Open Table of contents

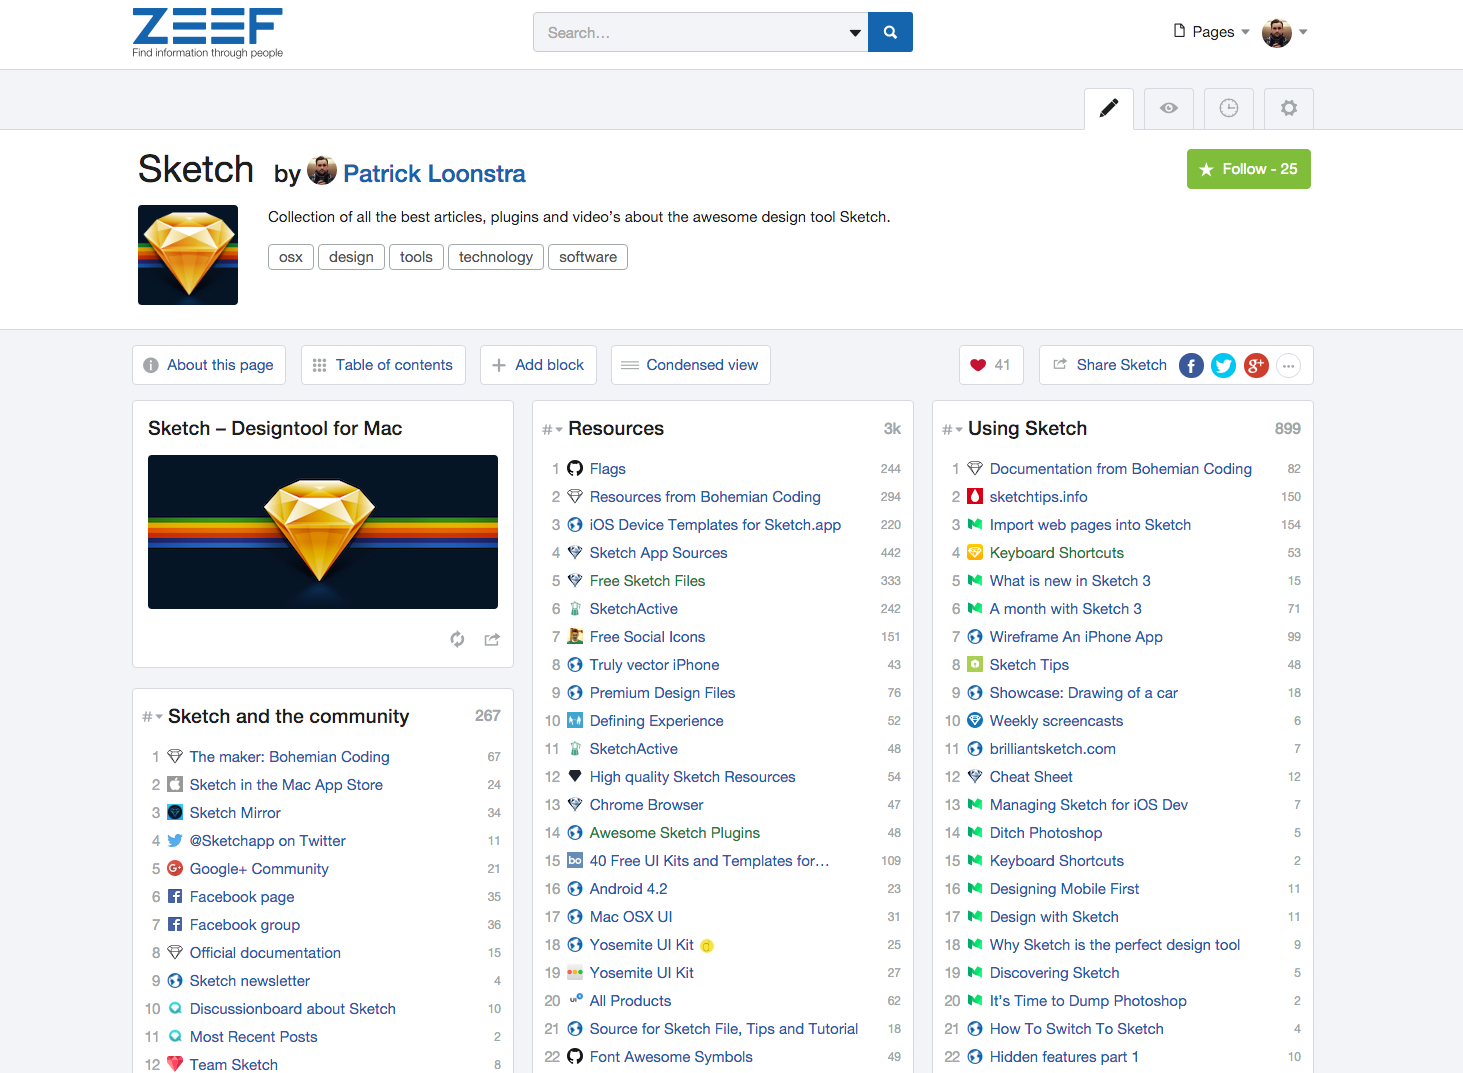pyautogui.click(x=383, y=365)
